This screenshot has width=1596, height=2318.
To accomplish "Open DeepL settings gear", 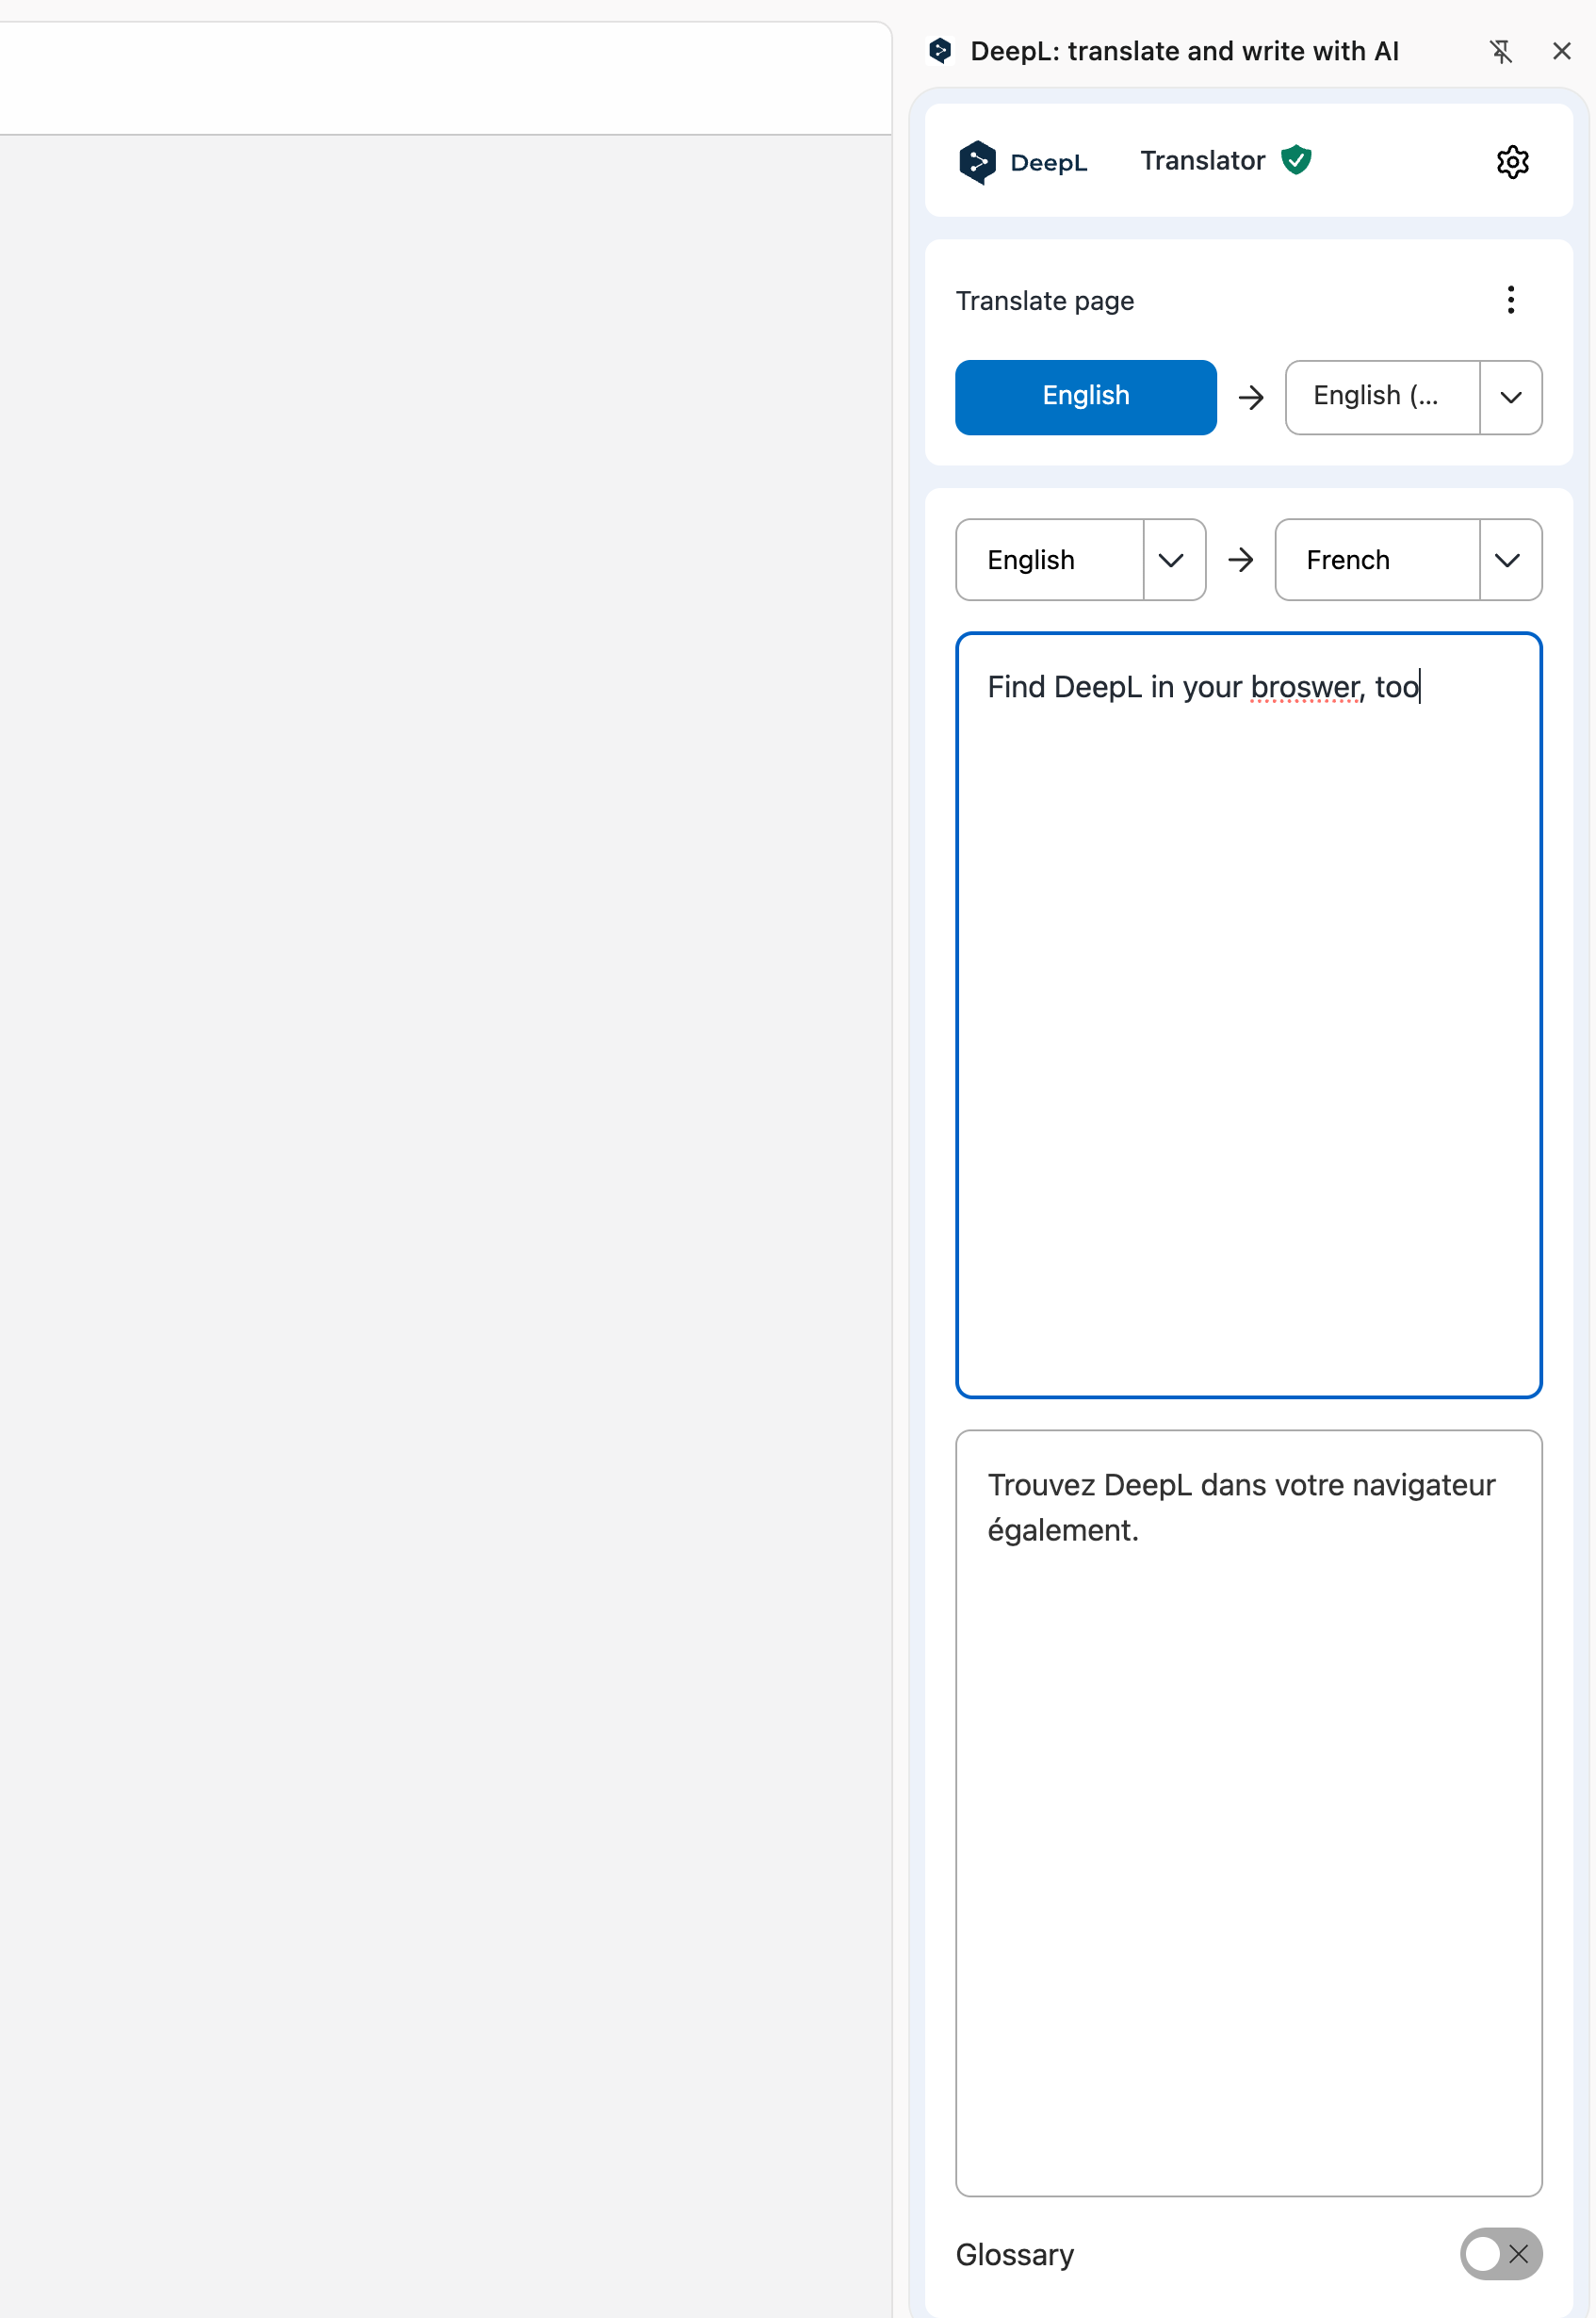I will click(x=1512, y=162).
